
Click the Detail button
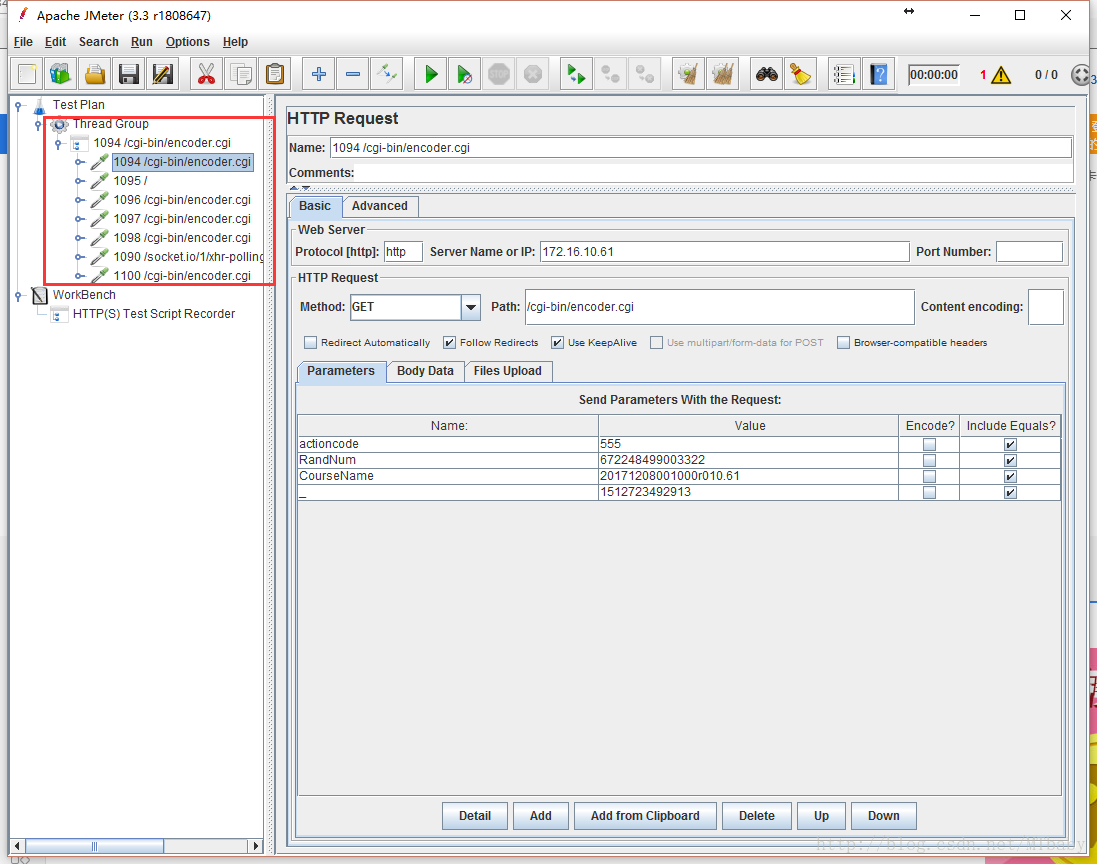click(475, 816)
